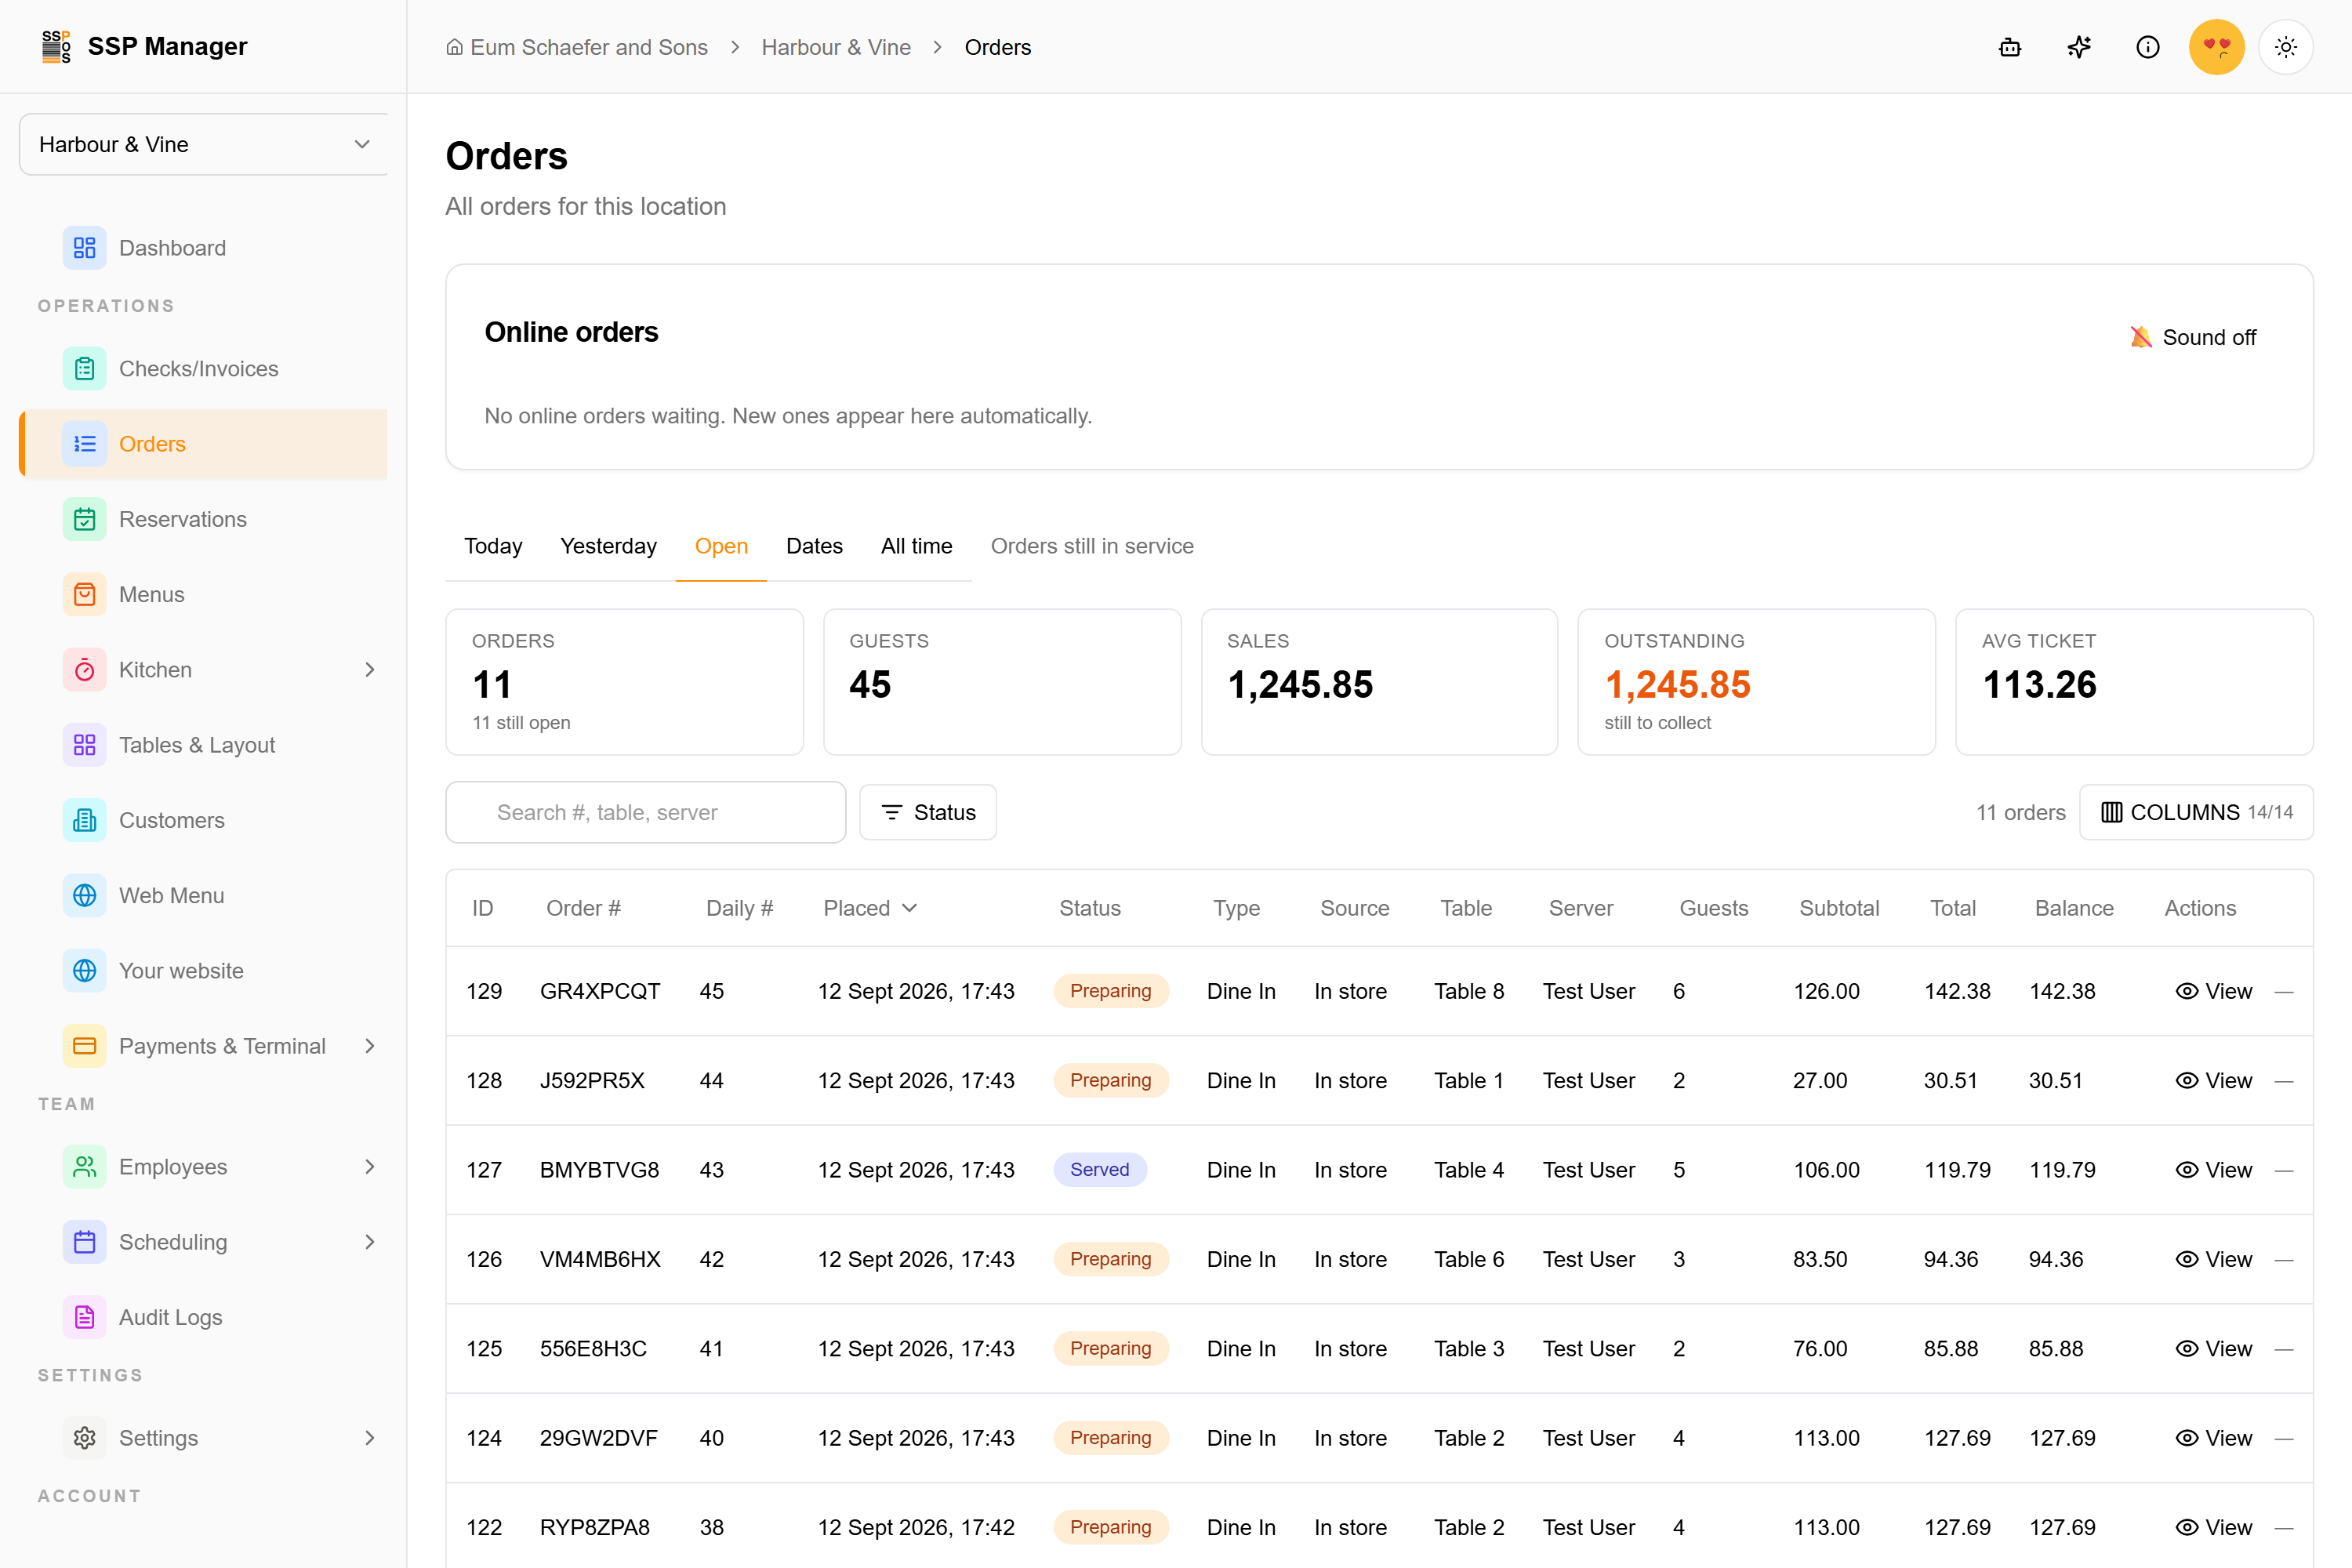The width and height of the screenshot is (2352, 1568).
Task: Click the sparkles AI icon in header
Action: tap(2079, 47)
